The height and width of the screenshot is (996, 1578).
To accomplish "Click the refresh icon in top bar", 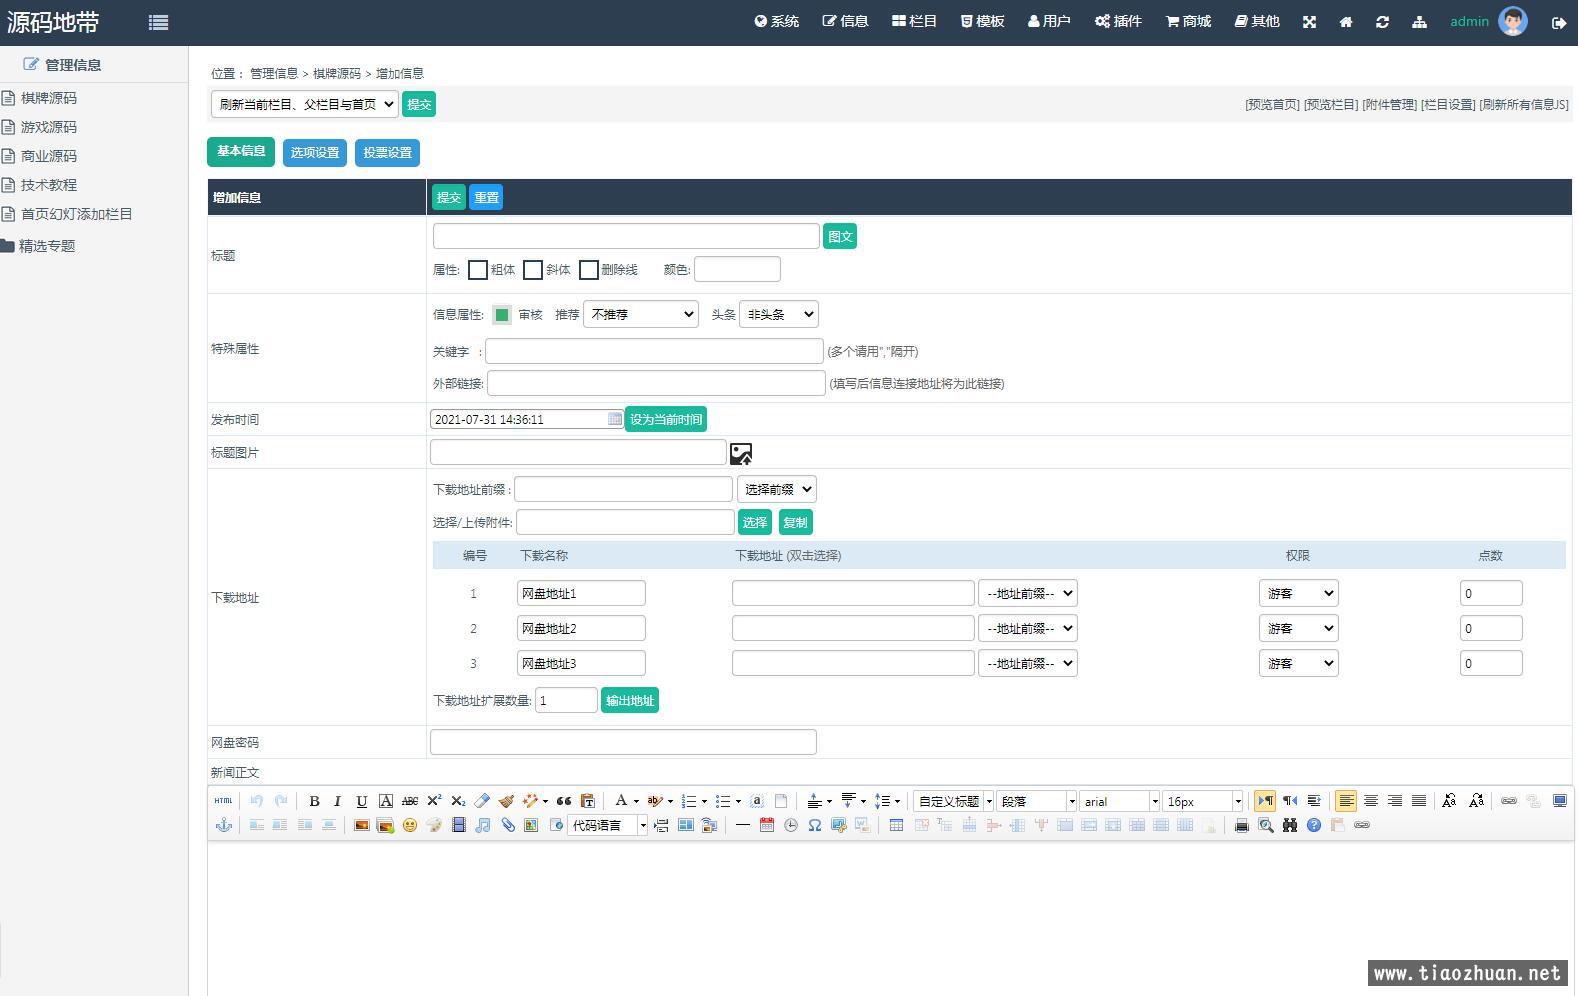I will 1382,22.
